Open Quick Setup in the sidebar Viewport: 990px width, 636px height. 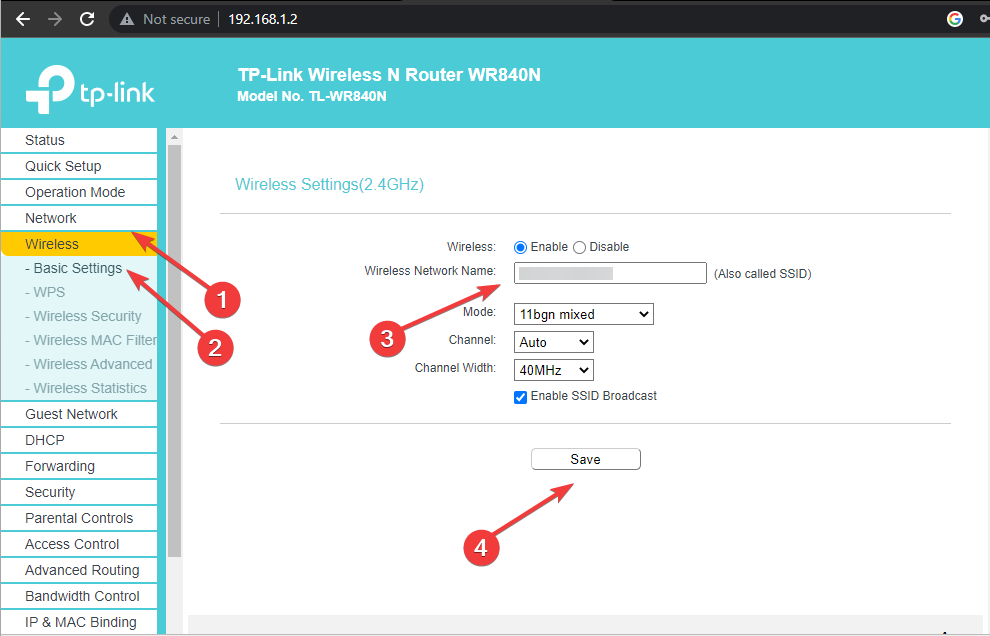coord(79,166)
